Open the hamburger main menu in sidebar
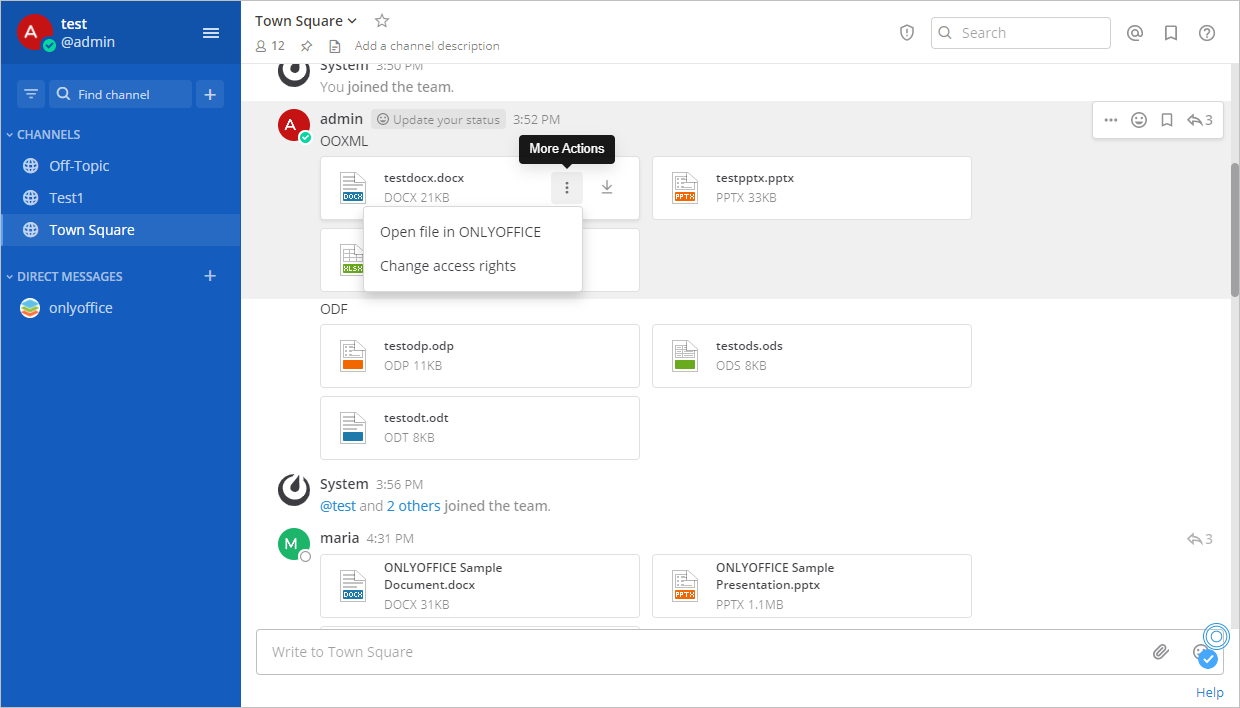This screenshot has width=1240, height=708. click(211, 33)
